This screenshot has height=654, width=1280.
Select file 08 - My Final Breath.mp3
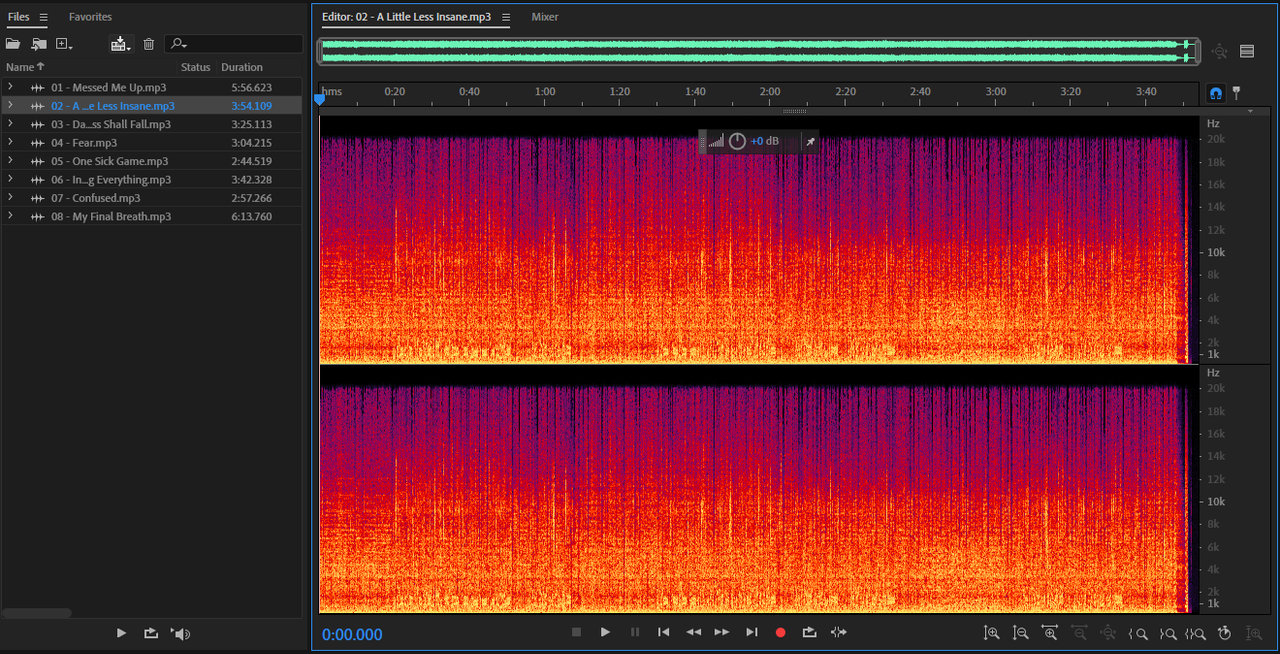(111, 216)
